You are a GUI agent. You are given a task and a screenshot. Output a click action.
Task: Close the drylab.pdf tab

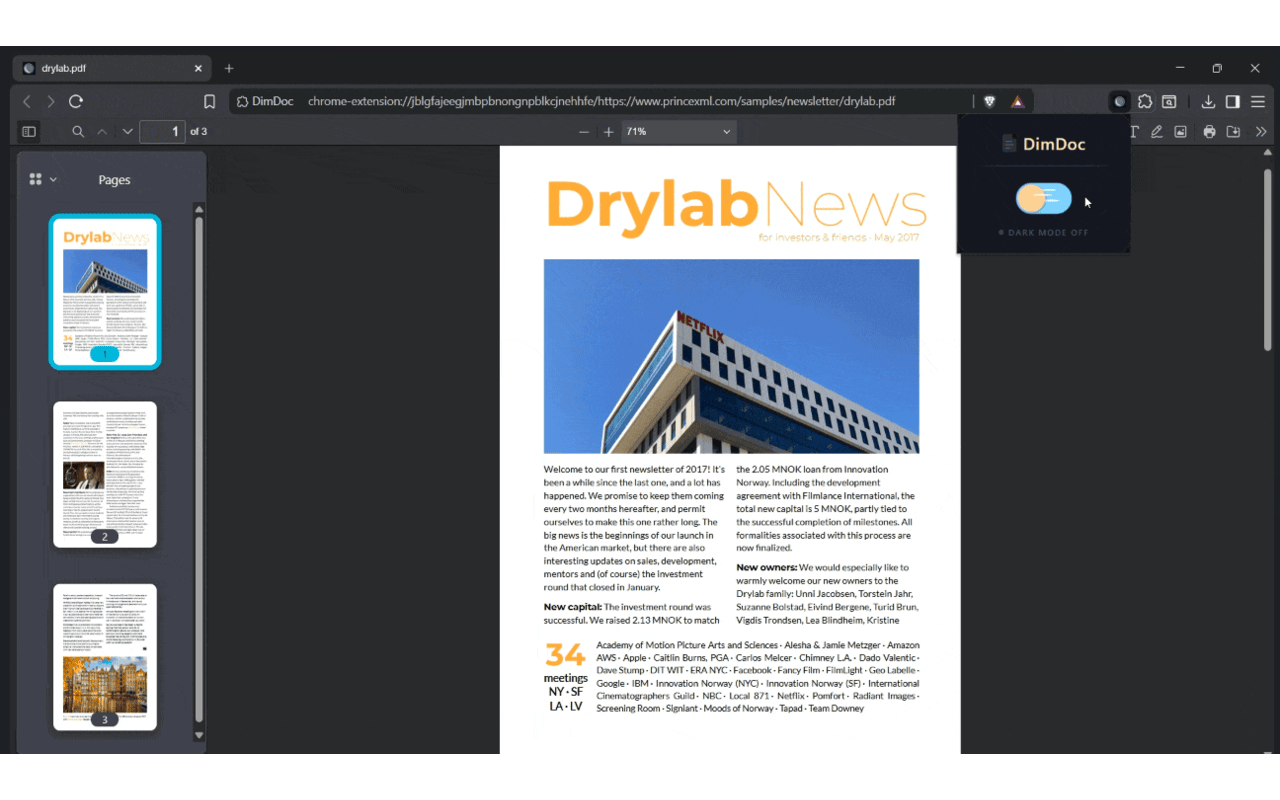[x=198, y=68]
